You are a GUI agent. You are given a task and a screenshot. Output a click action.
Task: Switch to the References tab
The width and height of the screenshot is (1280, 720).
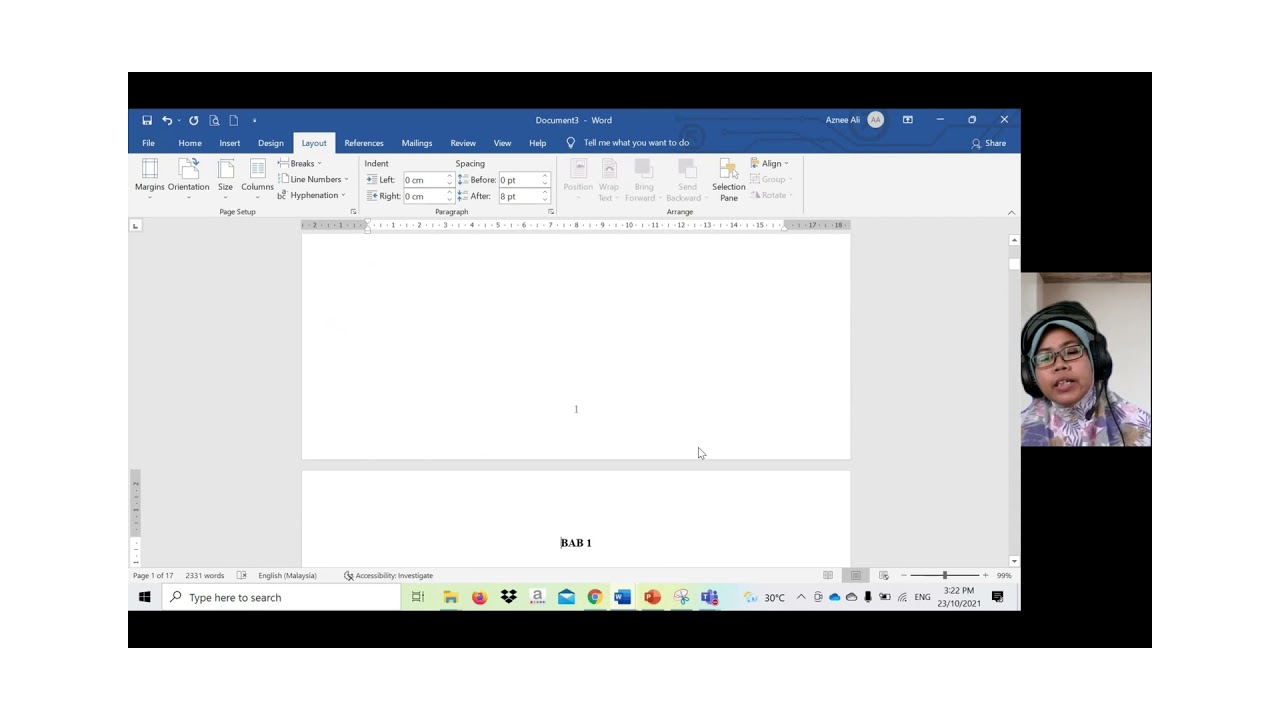[364, 143]
